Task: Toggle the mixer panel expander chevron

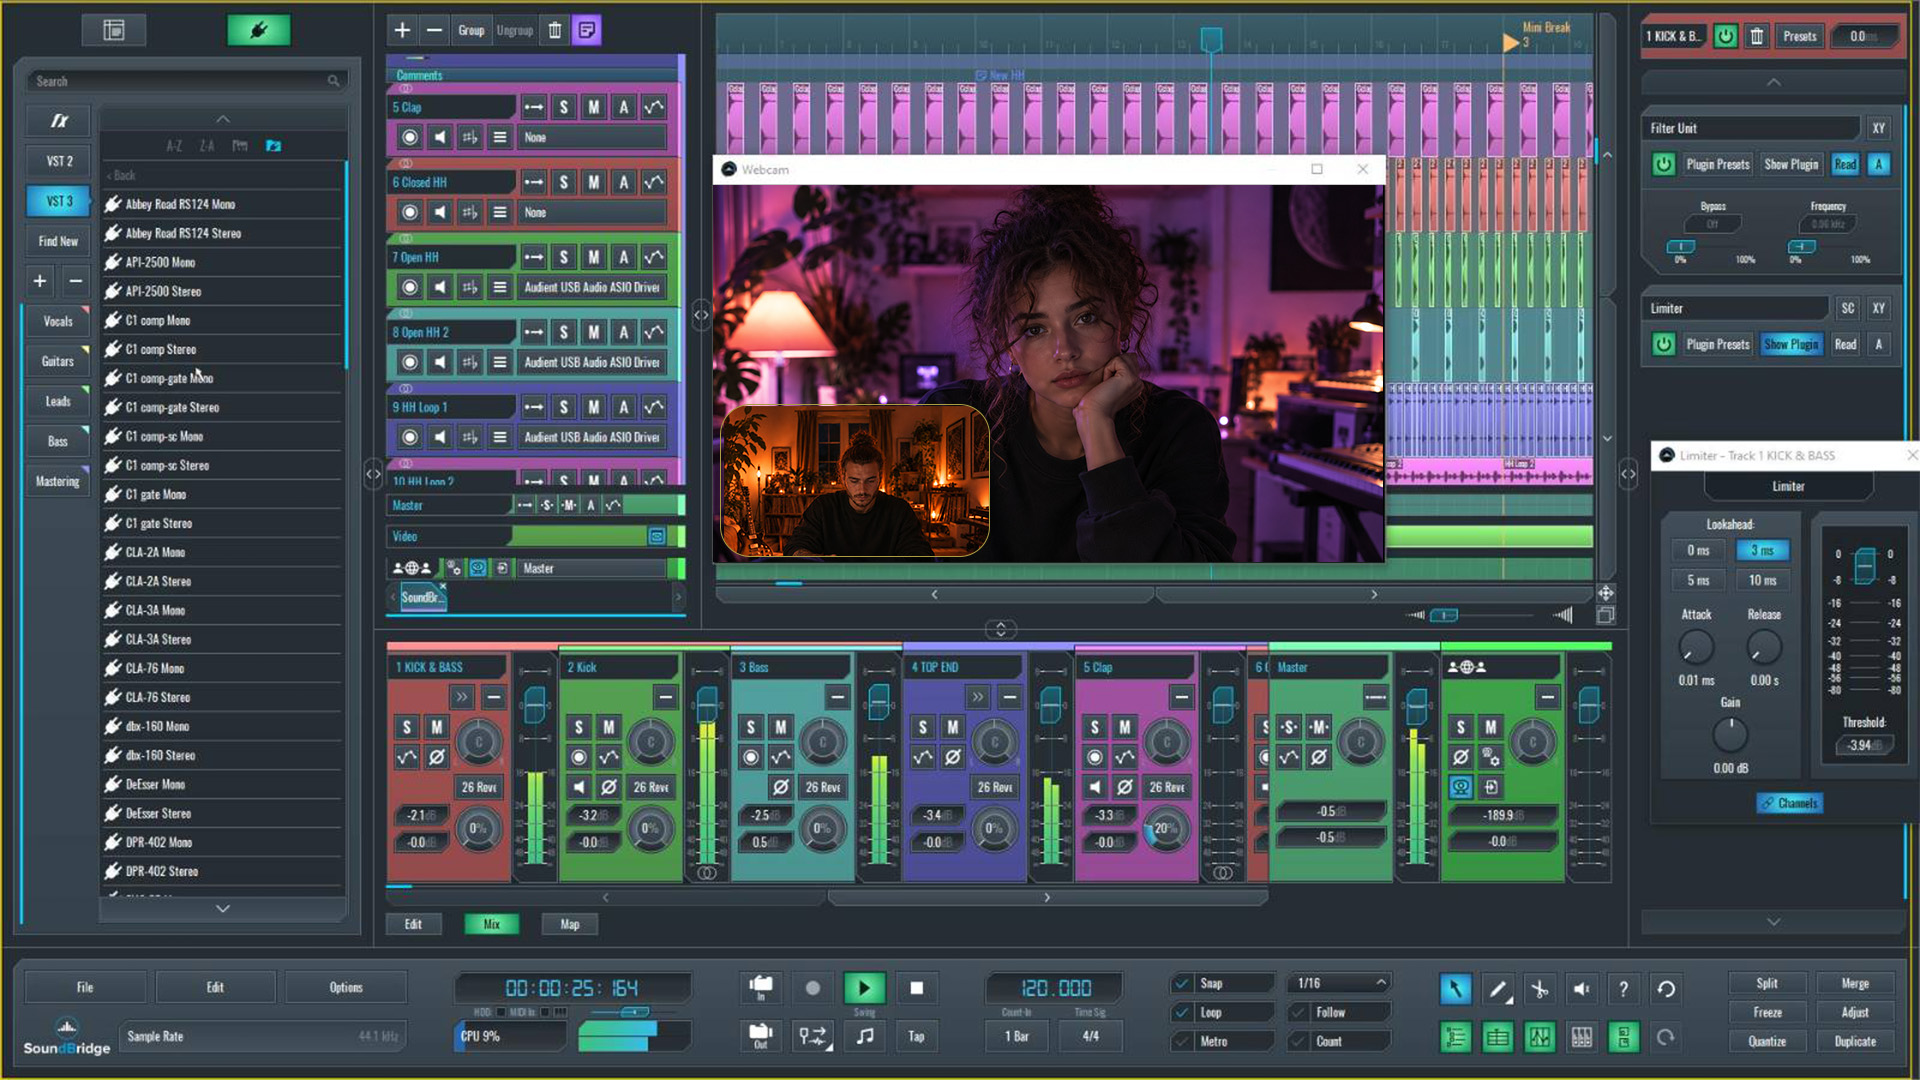Action: 1000,629
